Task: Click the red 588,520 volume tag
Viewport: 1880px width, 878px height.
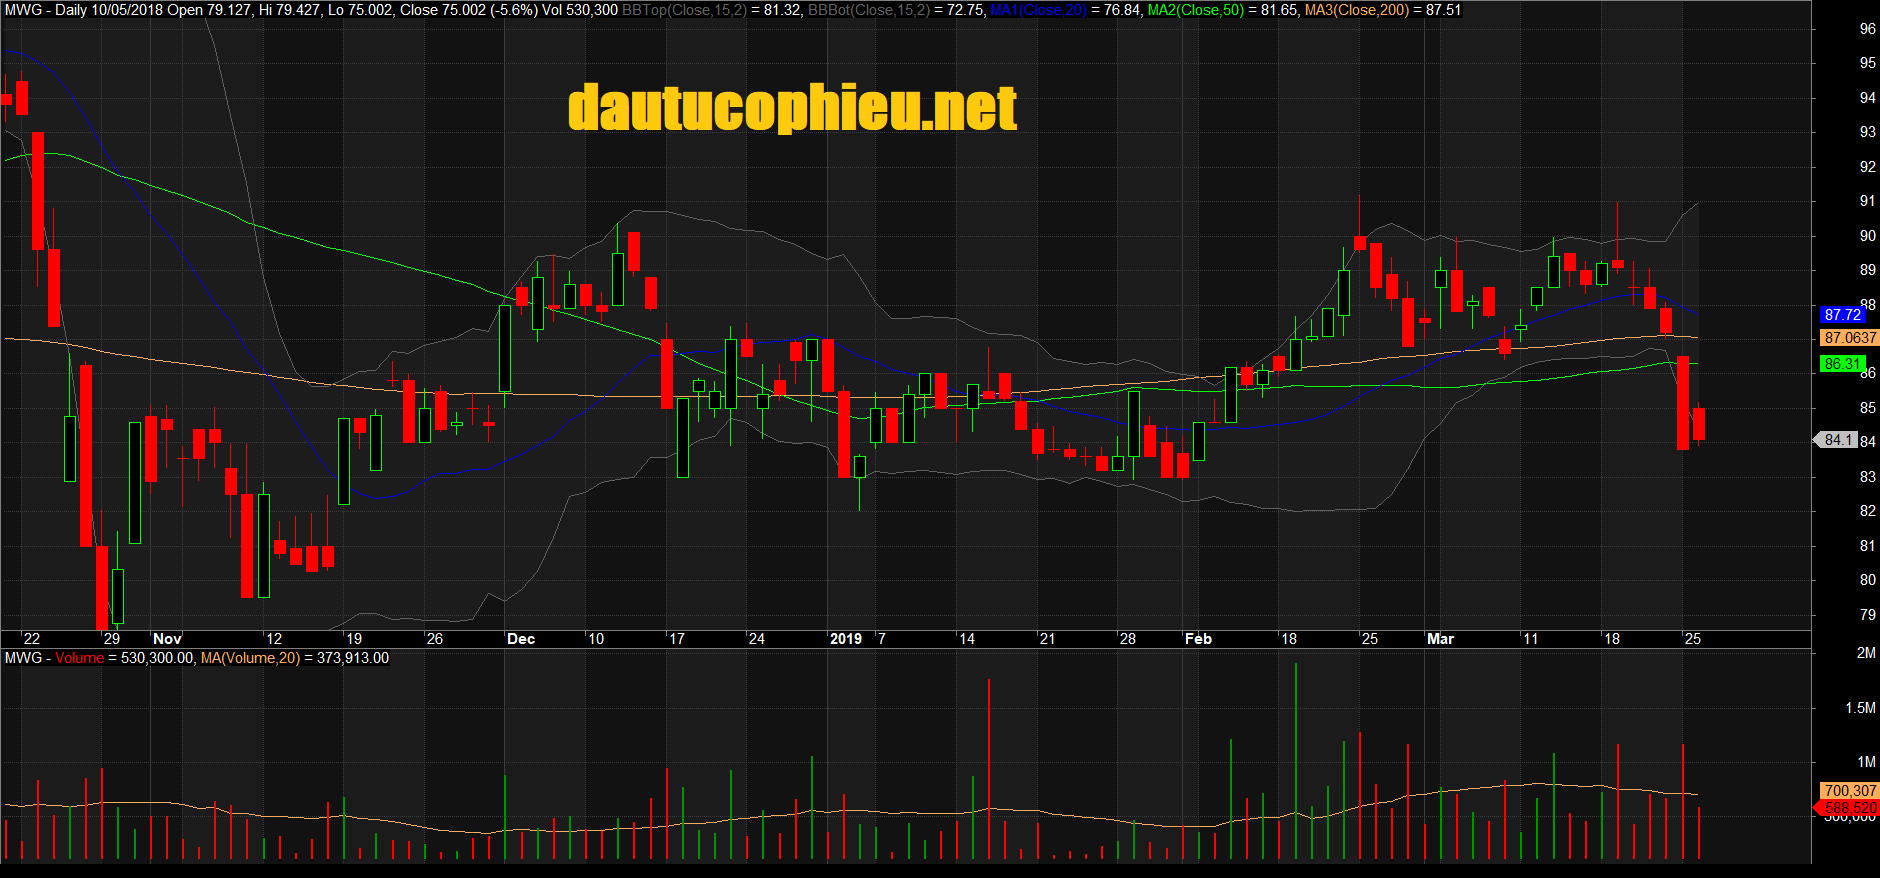Action: tap(1849, 807)
